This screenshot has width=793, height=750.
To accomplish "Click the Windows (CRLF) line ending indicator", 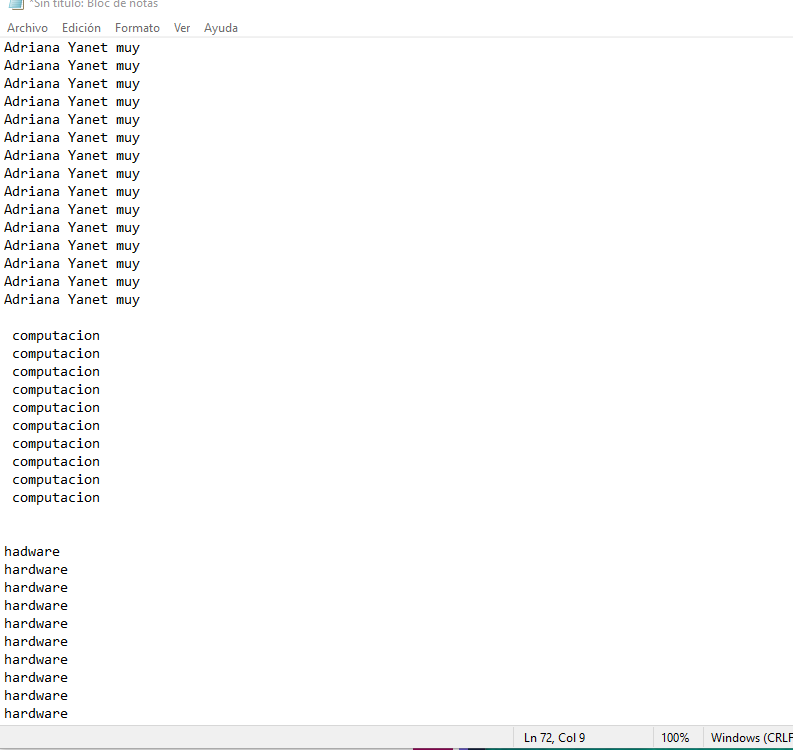I will (752, 738).
